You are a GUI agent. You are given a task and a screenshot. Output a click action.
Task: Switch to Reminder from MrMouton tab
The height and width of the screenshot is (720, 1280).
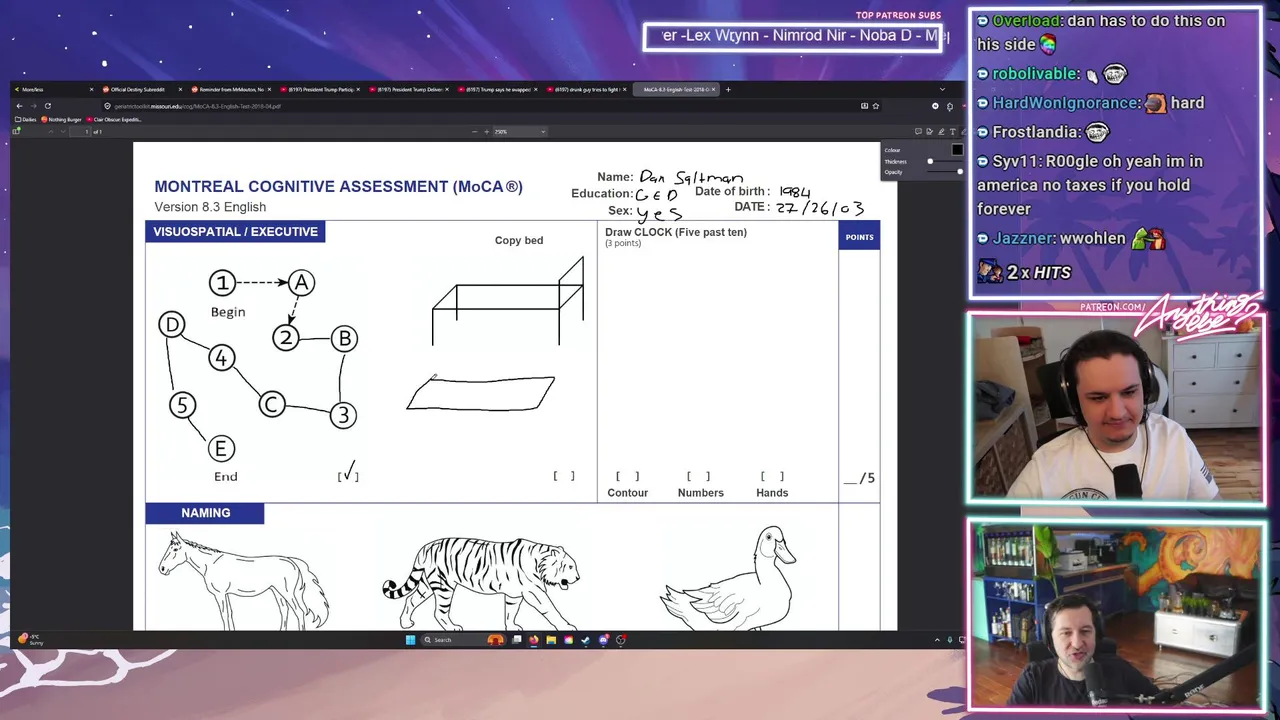coord(230,89)
